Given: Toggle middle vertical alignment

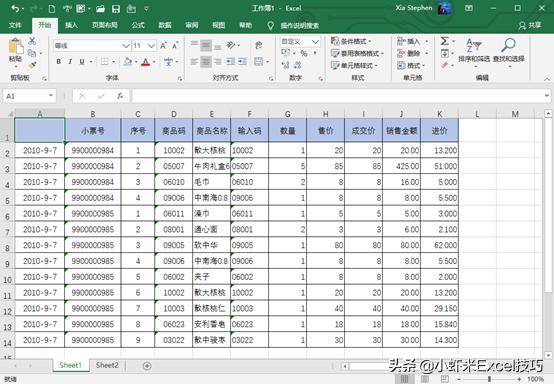Looking at the screenshot, I should (206, 45).
